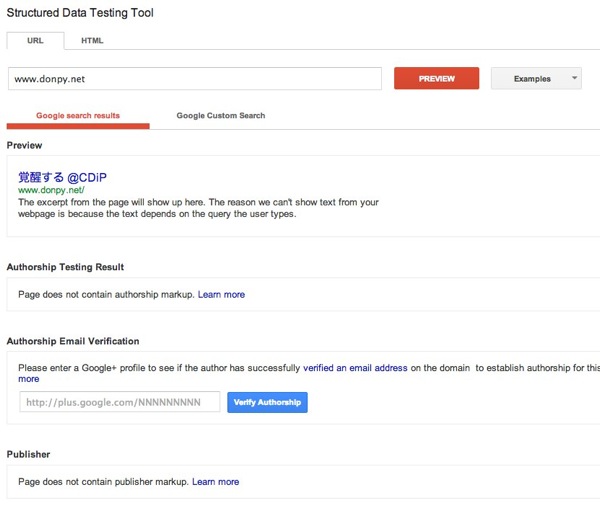600x511 pixels.
Task: Open Learn more about authorship markup
Action: [x=221, y=294]
